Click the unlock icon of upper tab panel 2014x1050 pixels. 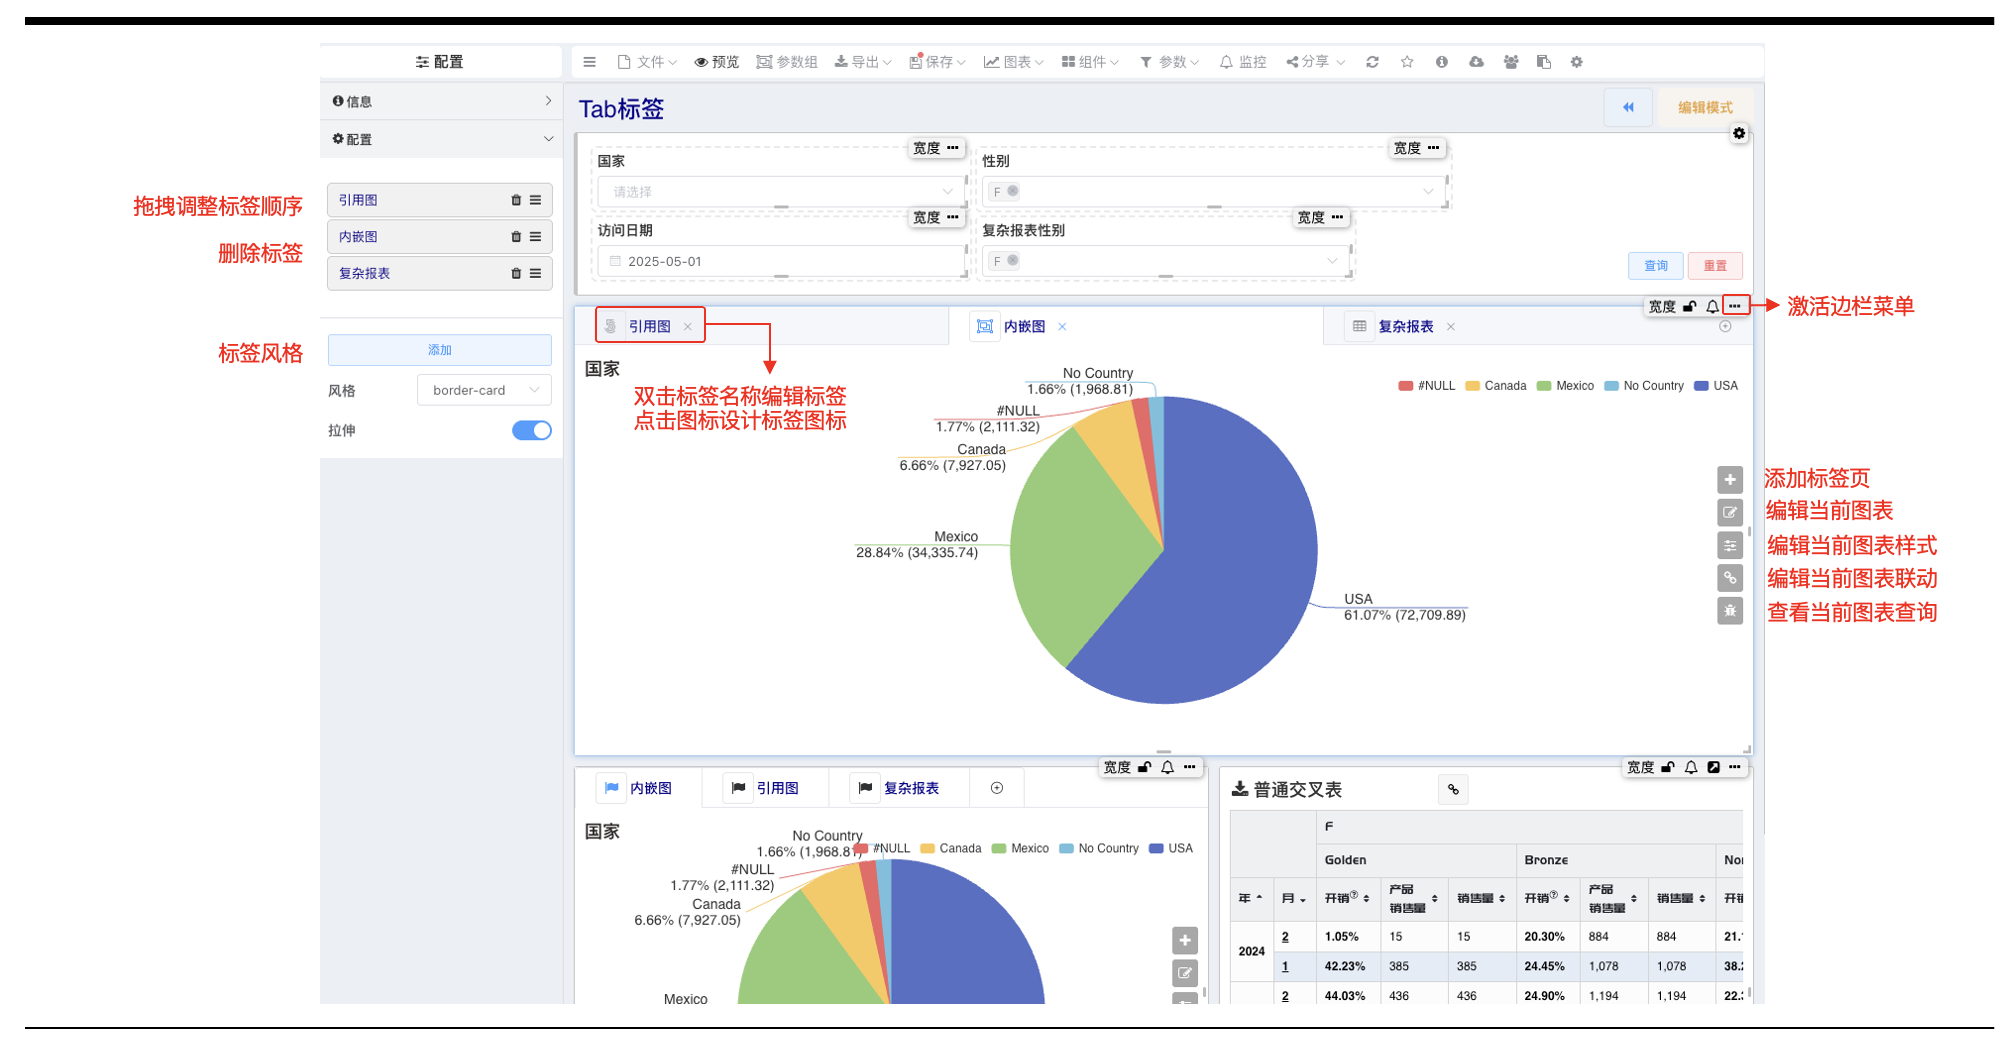coord(1690,306)
